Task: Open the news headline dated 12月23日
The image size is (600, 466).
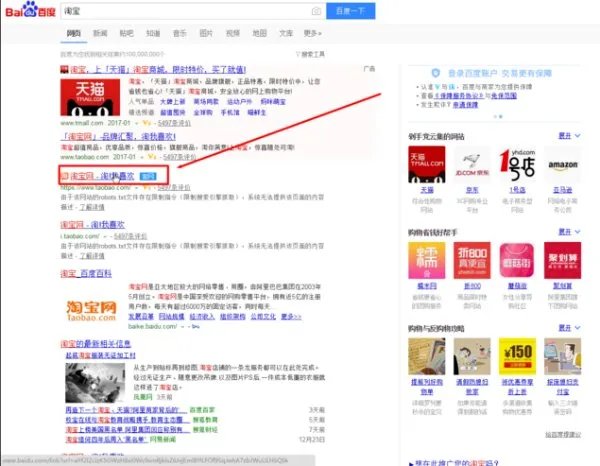Action: click(106, 440)
